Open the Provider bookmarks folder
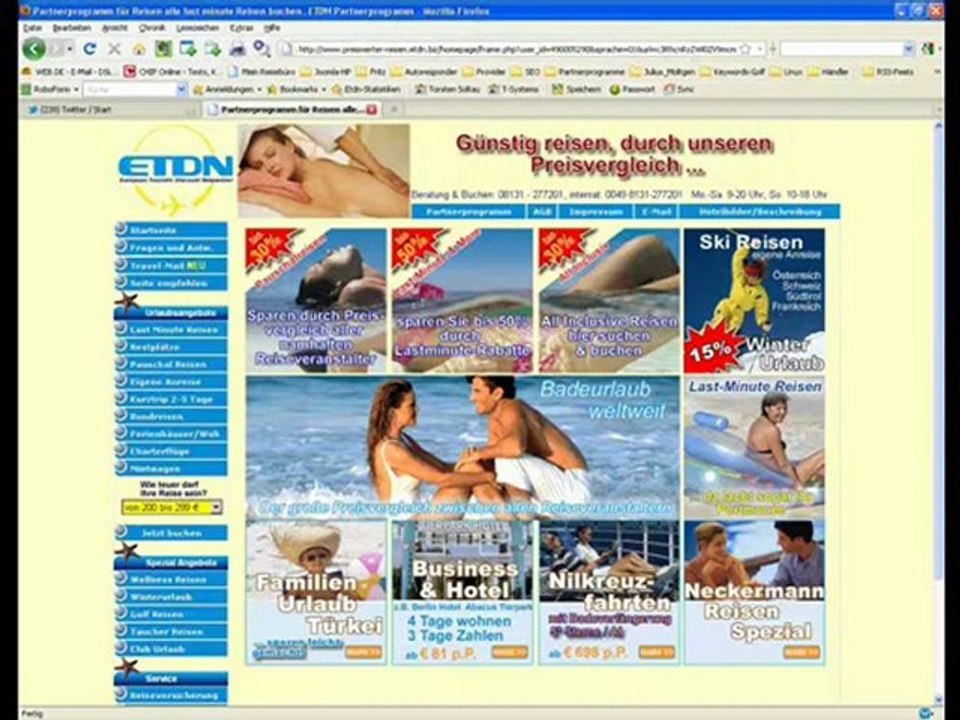The width and height of the screenshot is (960, 720). (484, 72)
